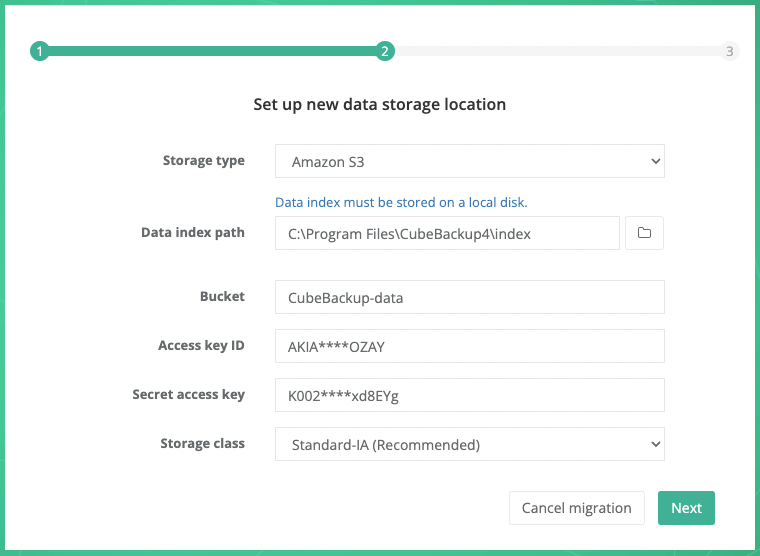This screenshot has height=556, width=760.
Task: Click the blue local disk notice text
Action: pos(401,202)
